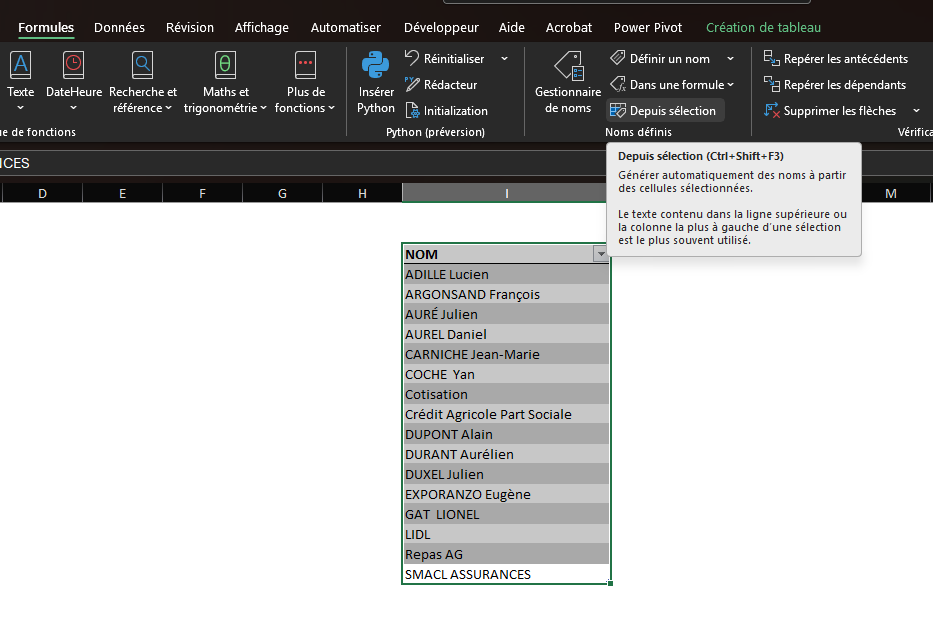Viewport: 933px width, 618px height.
Task: Open the NOM column filter dropdown
Action: [600, 255]
